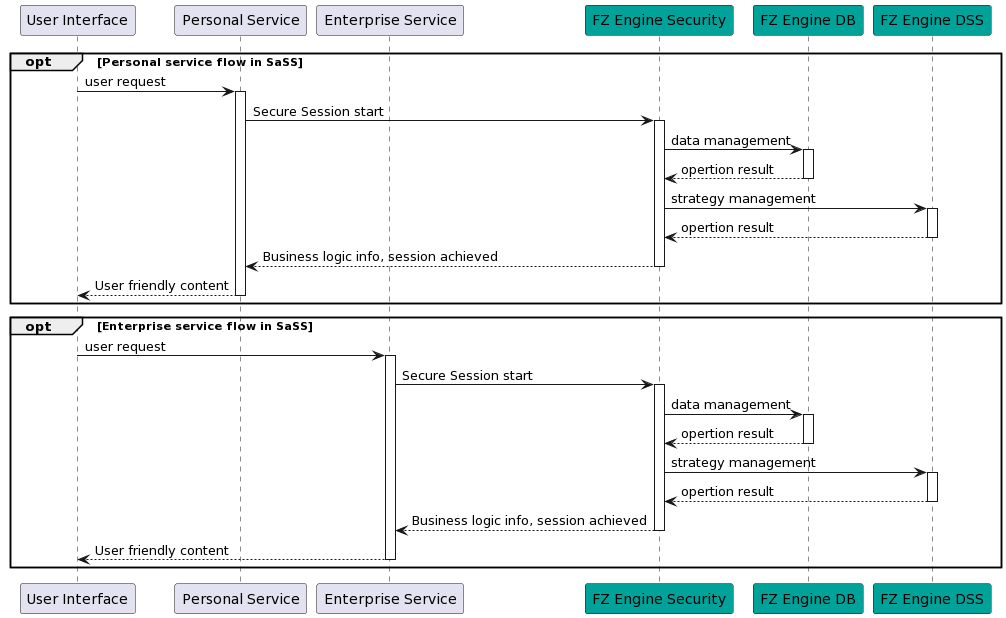The width and height of the screenshot is (1006, 618).
Task: Click the Secure Session start message from Enterprise Service
Action: tap(467, 376)
